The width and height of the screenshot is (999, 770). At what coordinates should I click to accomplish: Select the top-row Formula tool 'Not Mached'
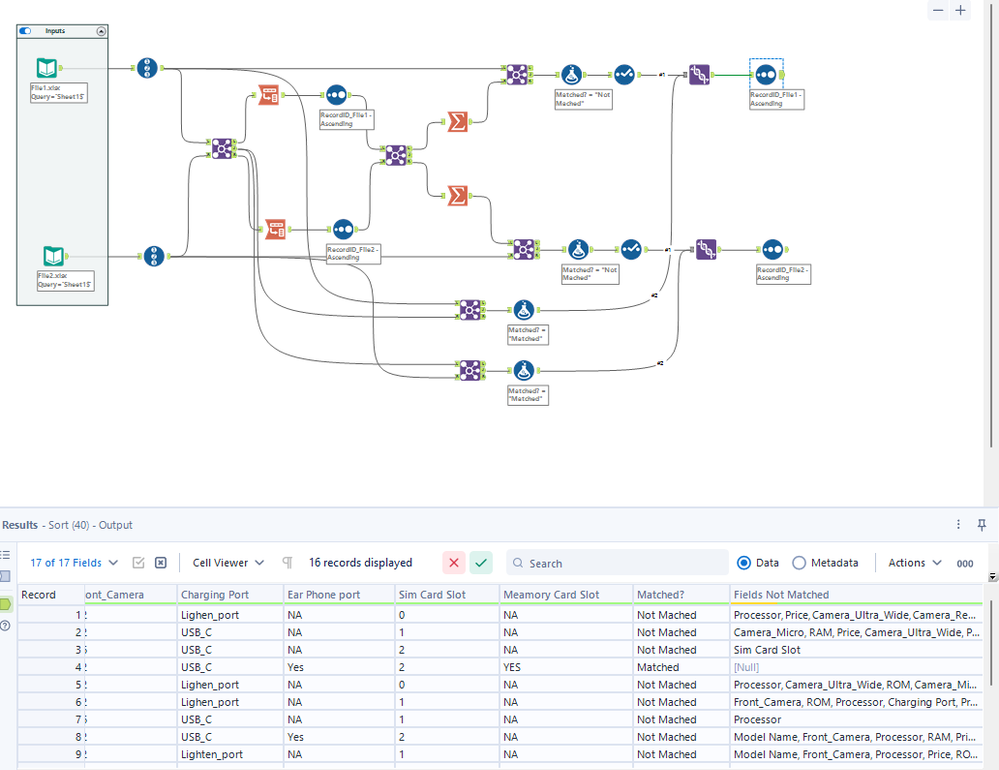coord(571,75)
